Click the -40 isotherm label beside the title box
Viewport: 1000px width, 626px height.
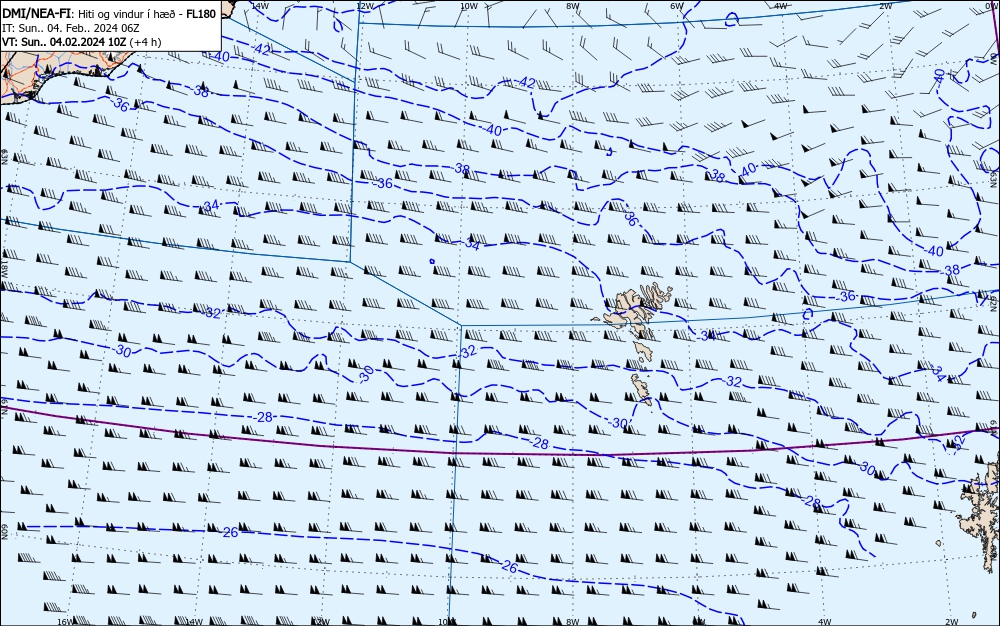click(x=220, y=57)
